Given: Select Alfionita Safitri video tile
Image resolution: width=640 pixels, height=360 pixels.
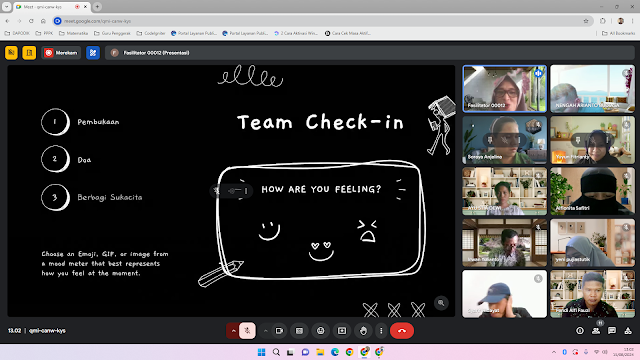Looking at the screenshot, I should click(592, 191).
